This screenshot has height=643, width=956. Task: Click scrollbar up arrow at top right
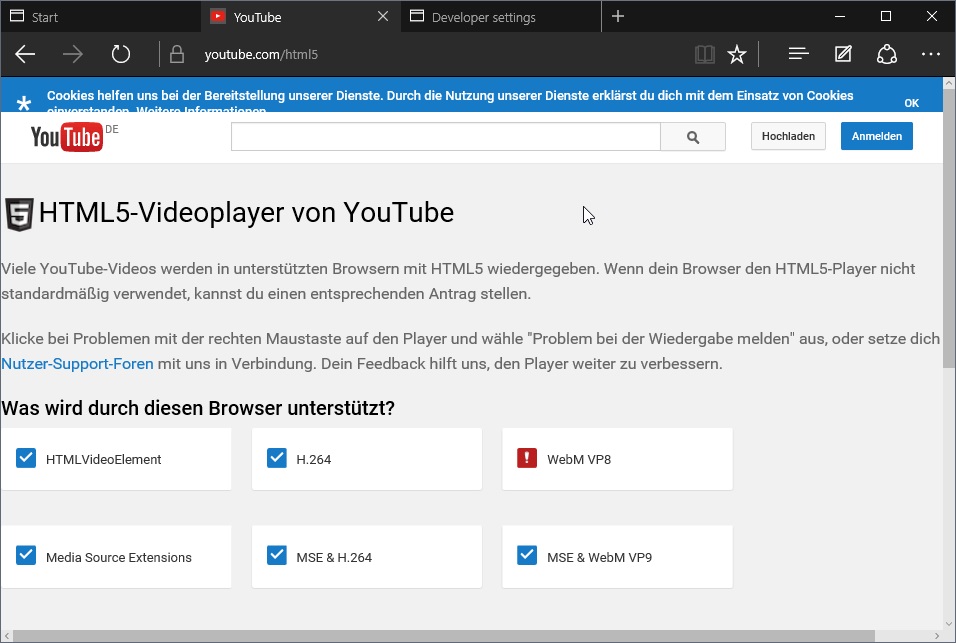949,82
